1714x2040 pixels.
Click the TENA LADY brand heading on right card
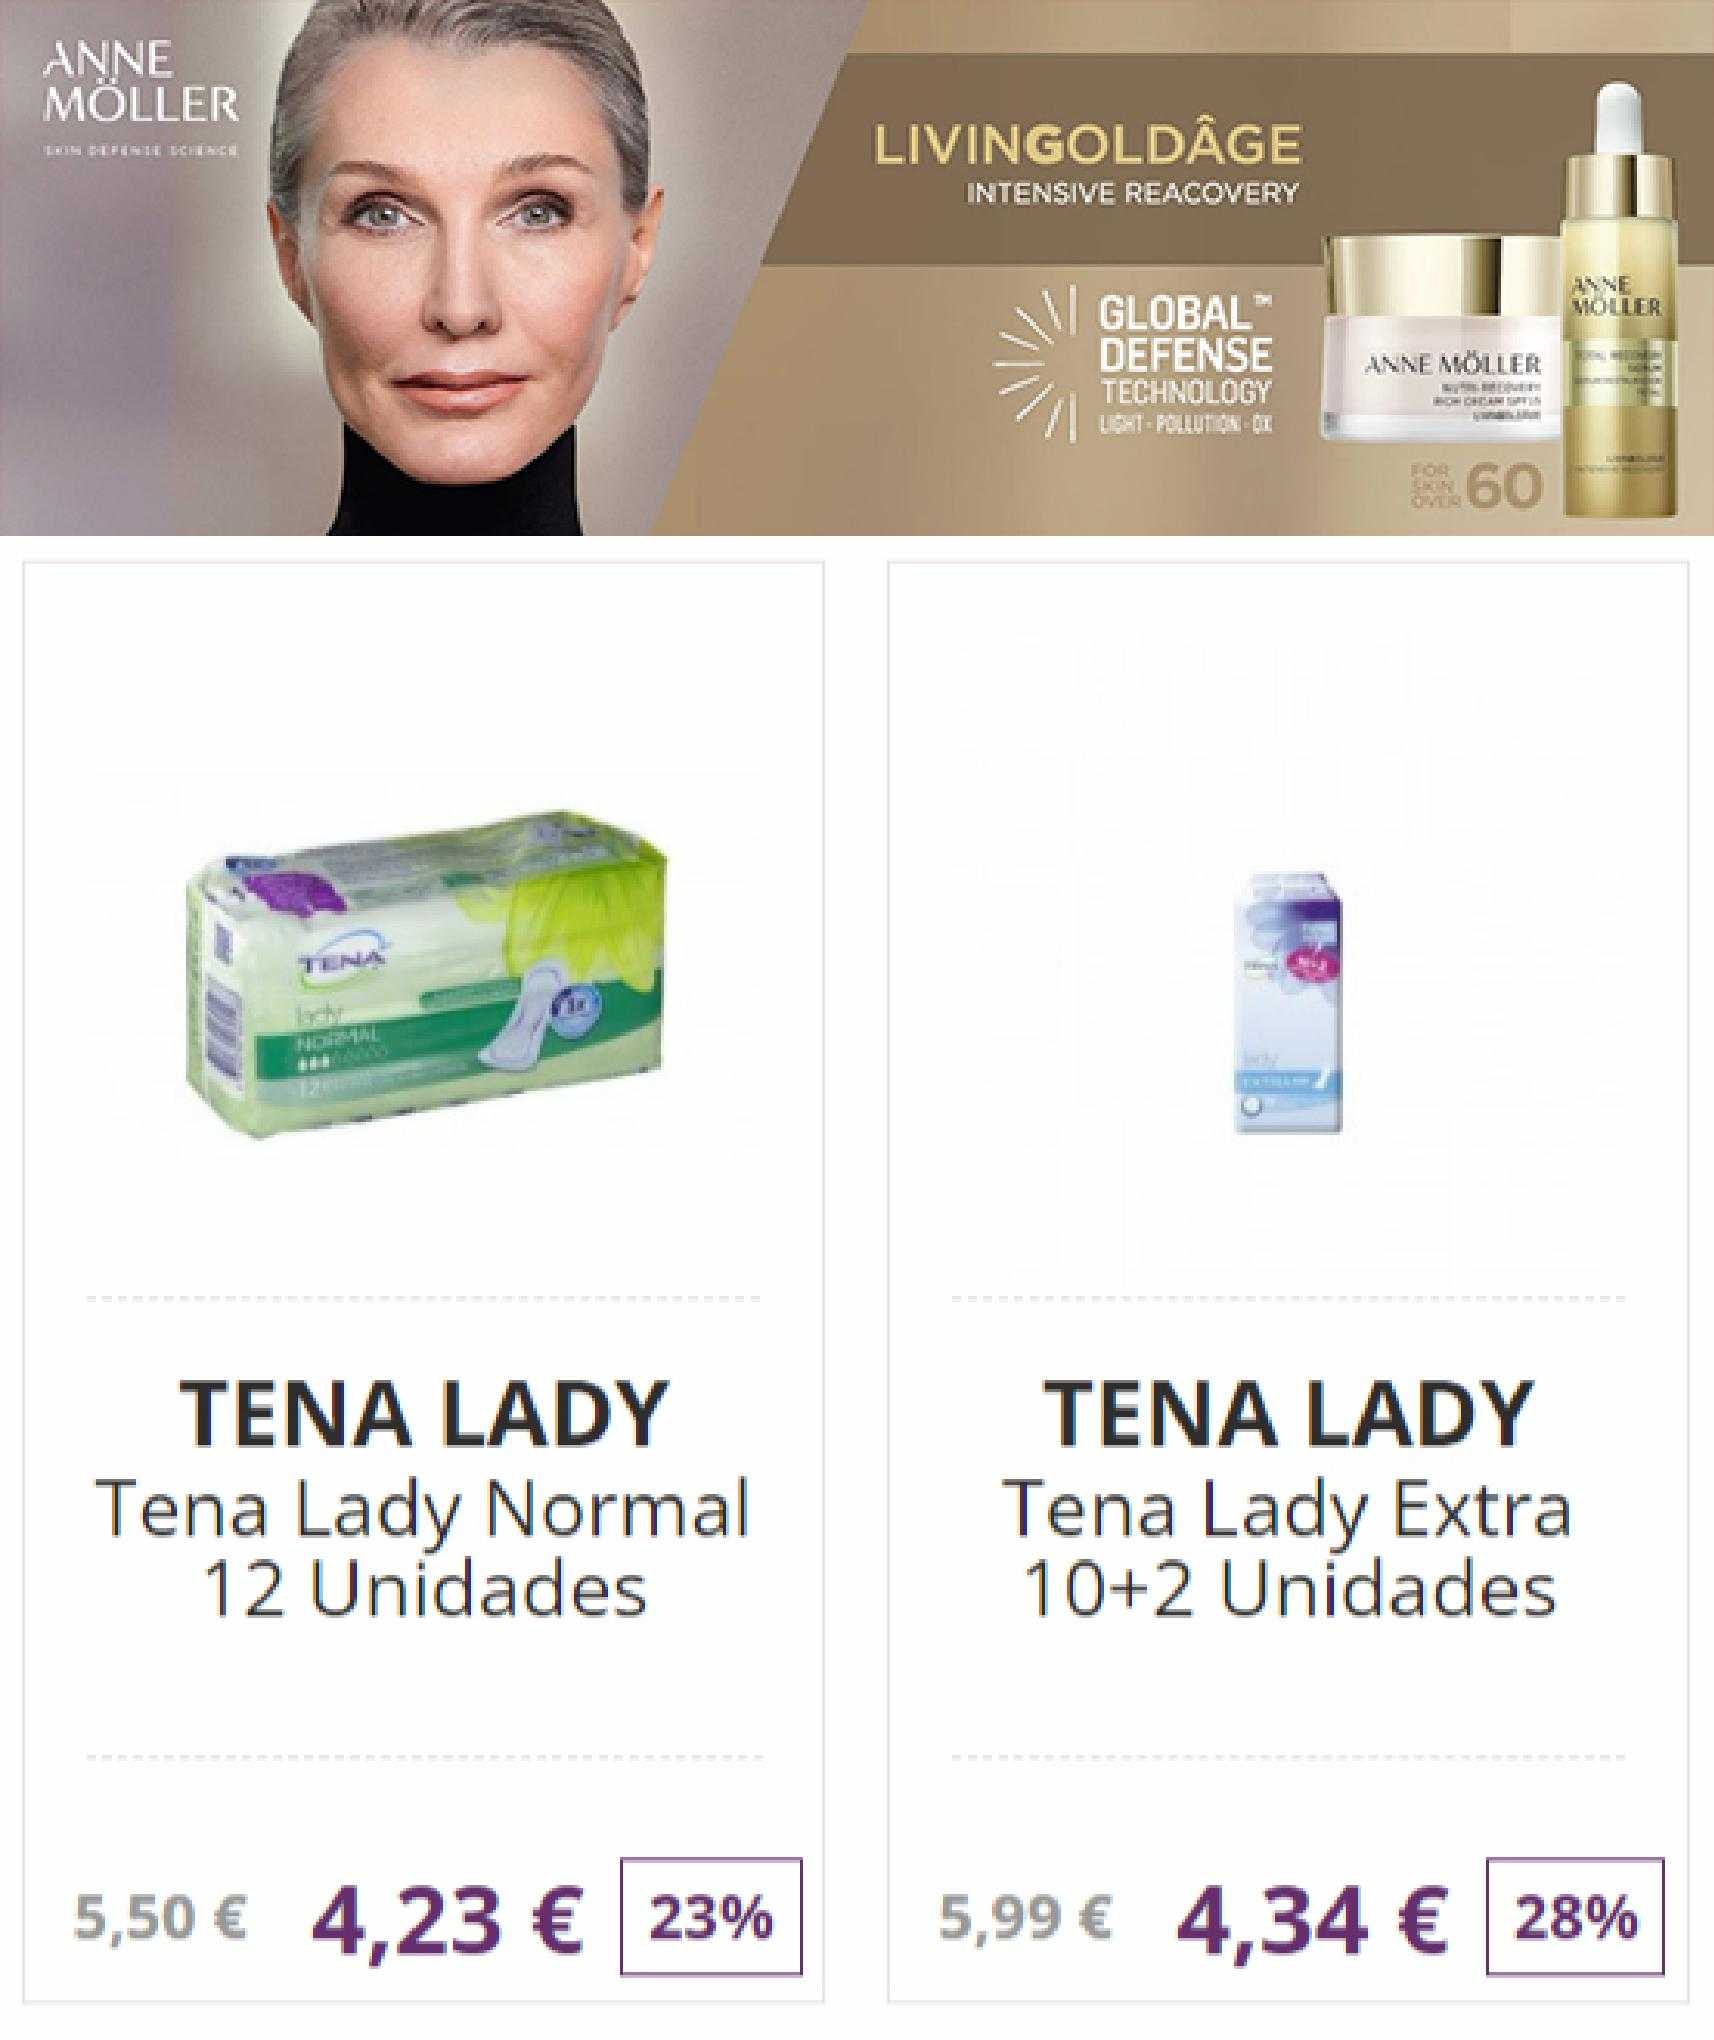click(x=1288, y=1413)
